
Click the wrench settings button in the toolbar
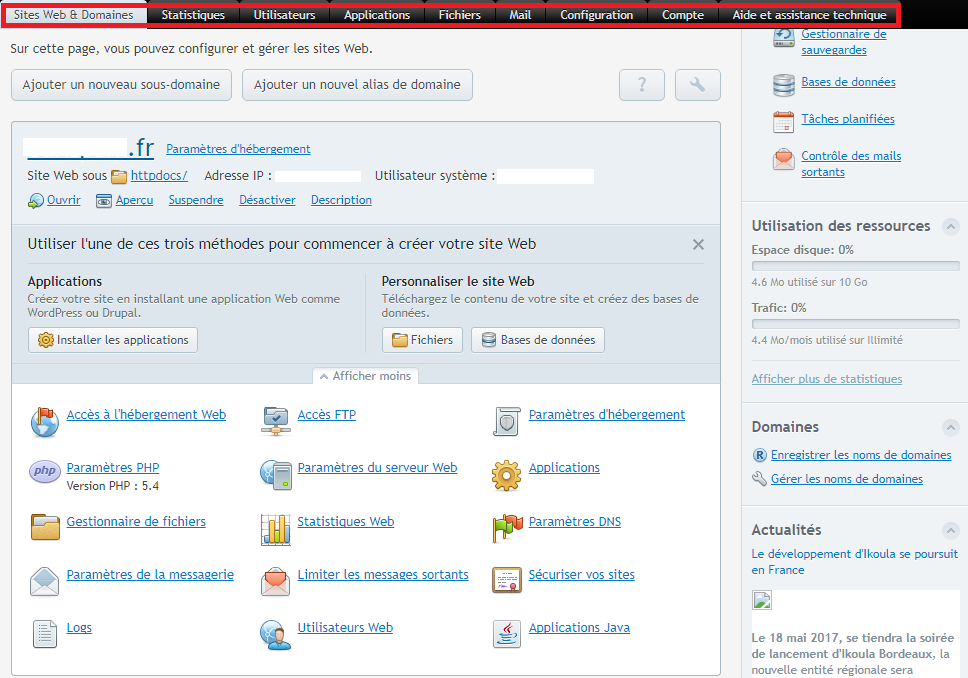click(x=698, y=85)
